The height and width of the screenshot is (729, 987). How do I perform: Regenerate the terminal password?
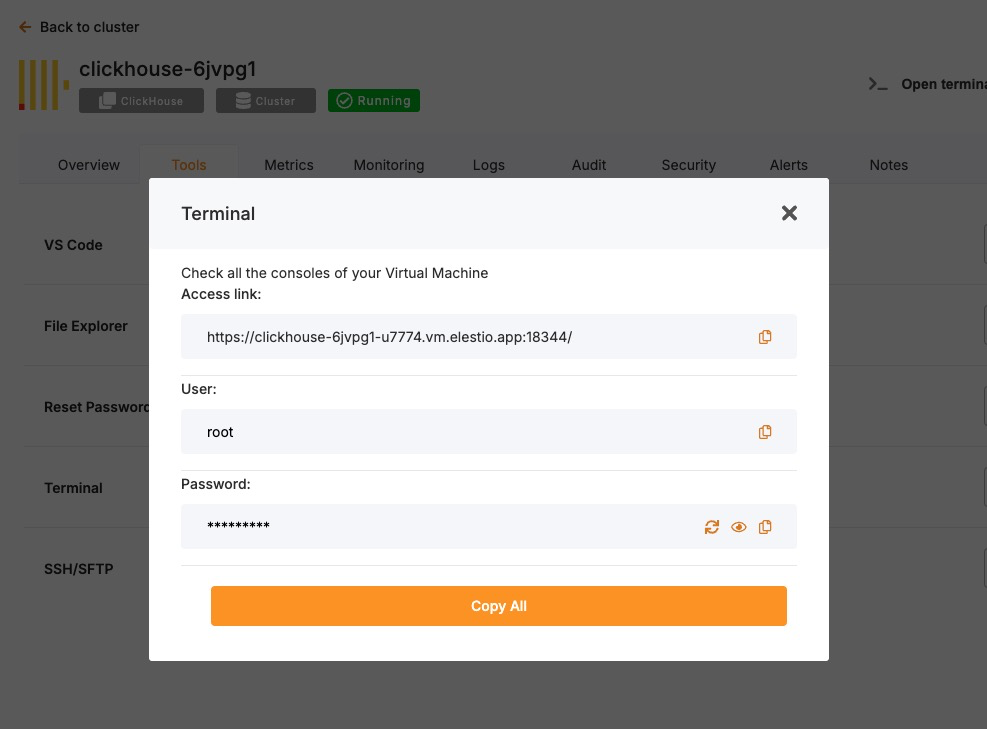712,527
